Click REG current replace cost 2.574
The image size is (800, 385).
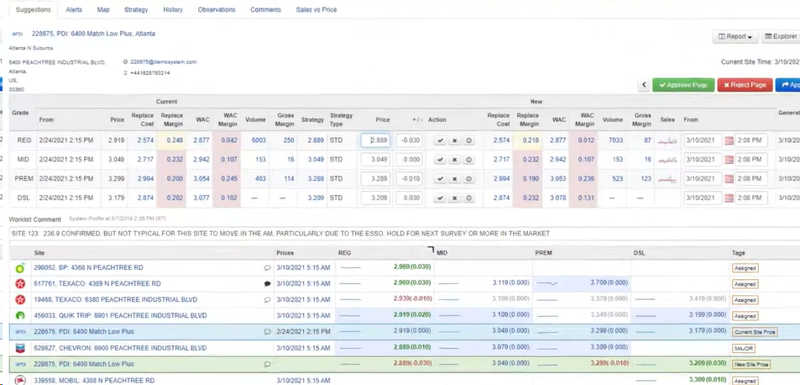(145, 140)
